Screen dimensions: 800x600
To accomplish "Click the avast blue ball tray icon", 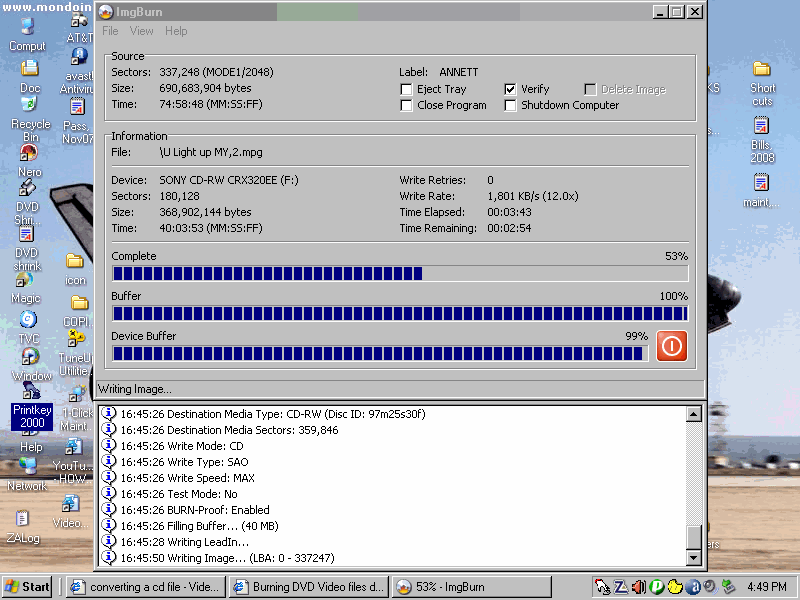I will 693,587.
